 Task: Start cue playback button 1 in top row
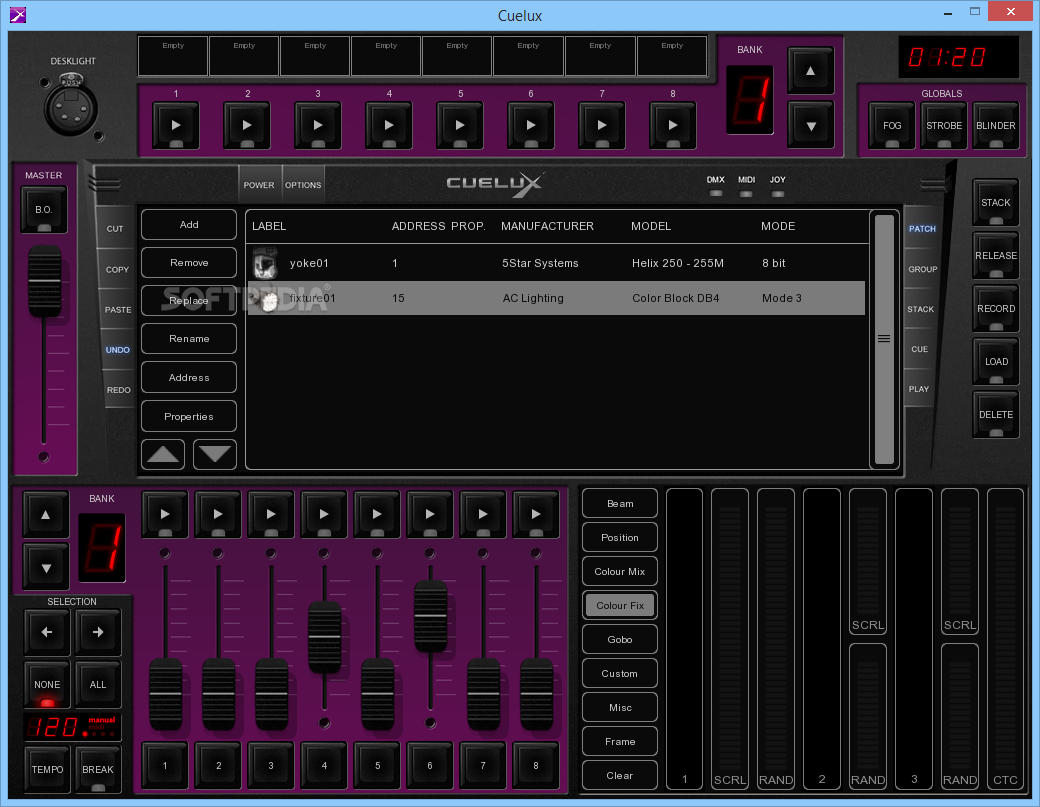coord(176,125)
